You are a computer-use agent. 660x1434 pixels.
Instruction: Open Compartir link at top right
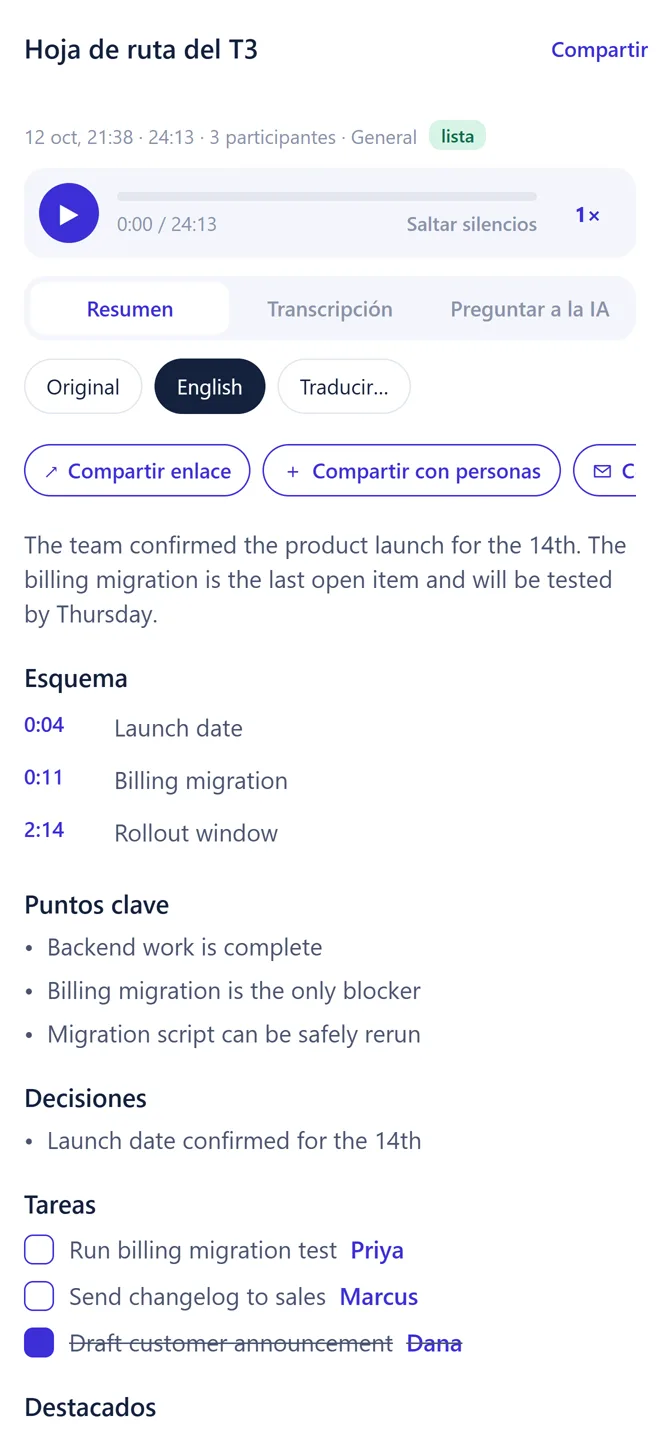coord(599,50)
